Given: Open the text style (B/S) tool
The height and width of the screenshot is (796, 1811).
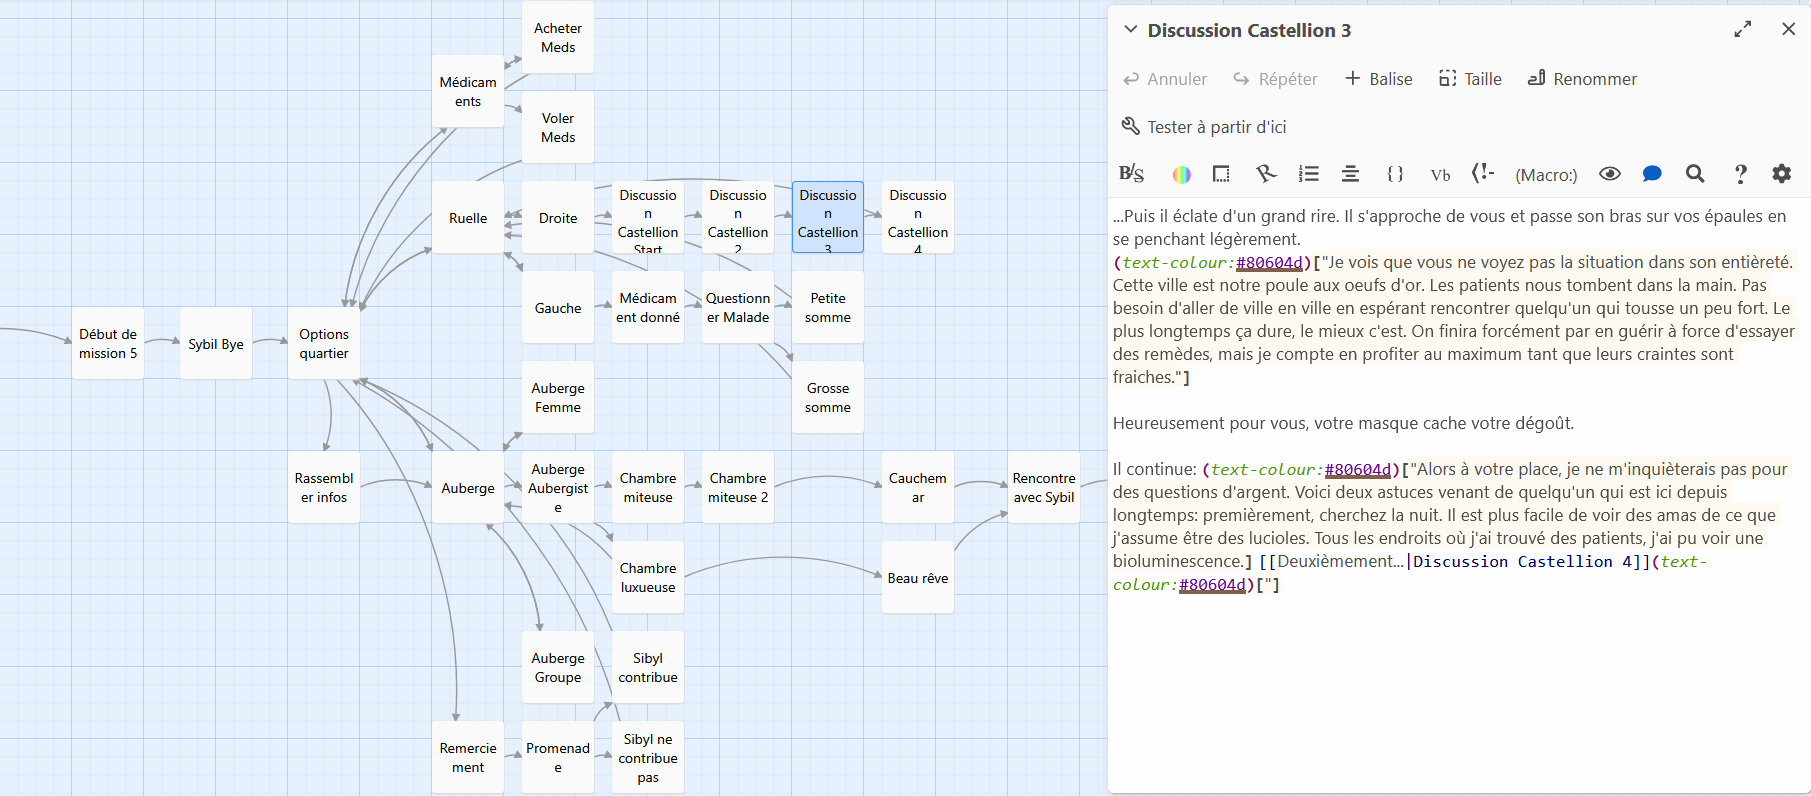Looking at the screenshot, I should click(x=1131, y=174).
